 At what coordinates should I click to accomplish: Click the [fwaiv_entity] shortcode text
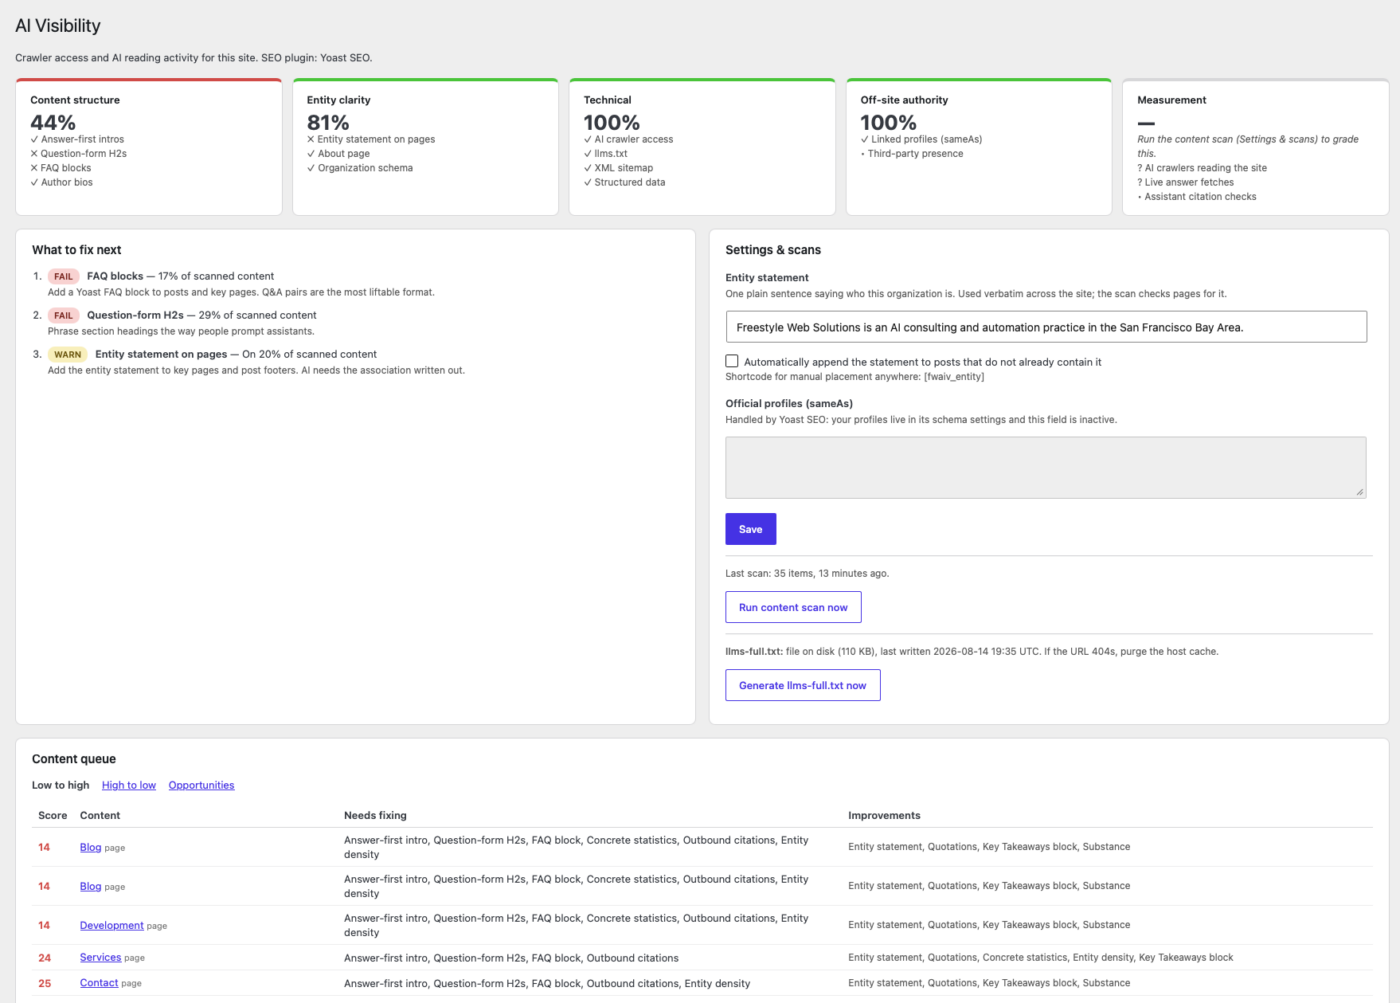[954, 377]
